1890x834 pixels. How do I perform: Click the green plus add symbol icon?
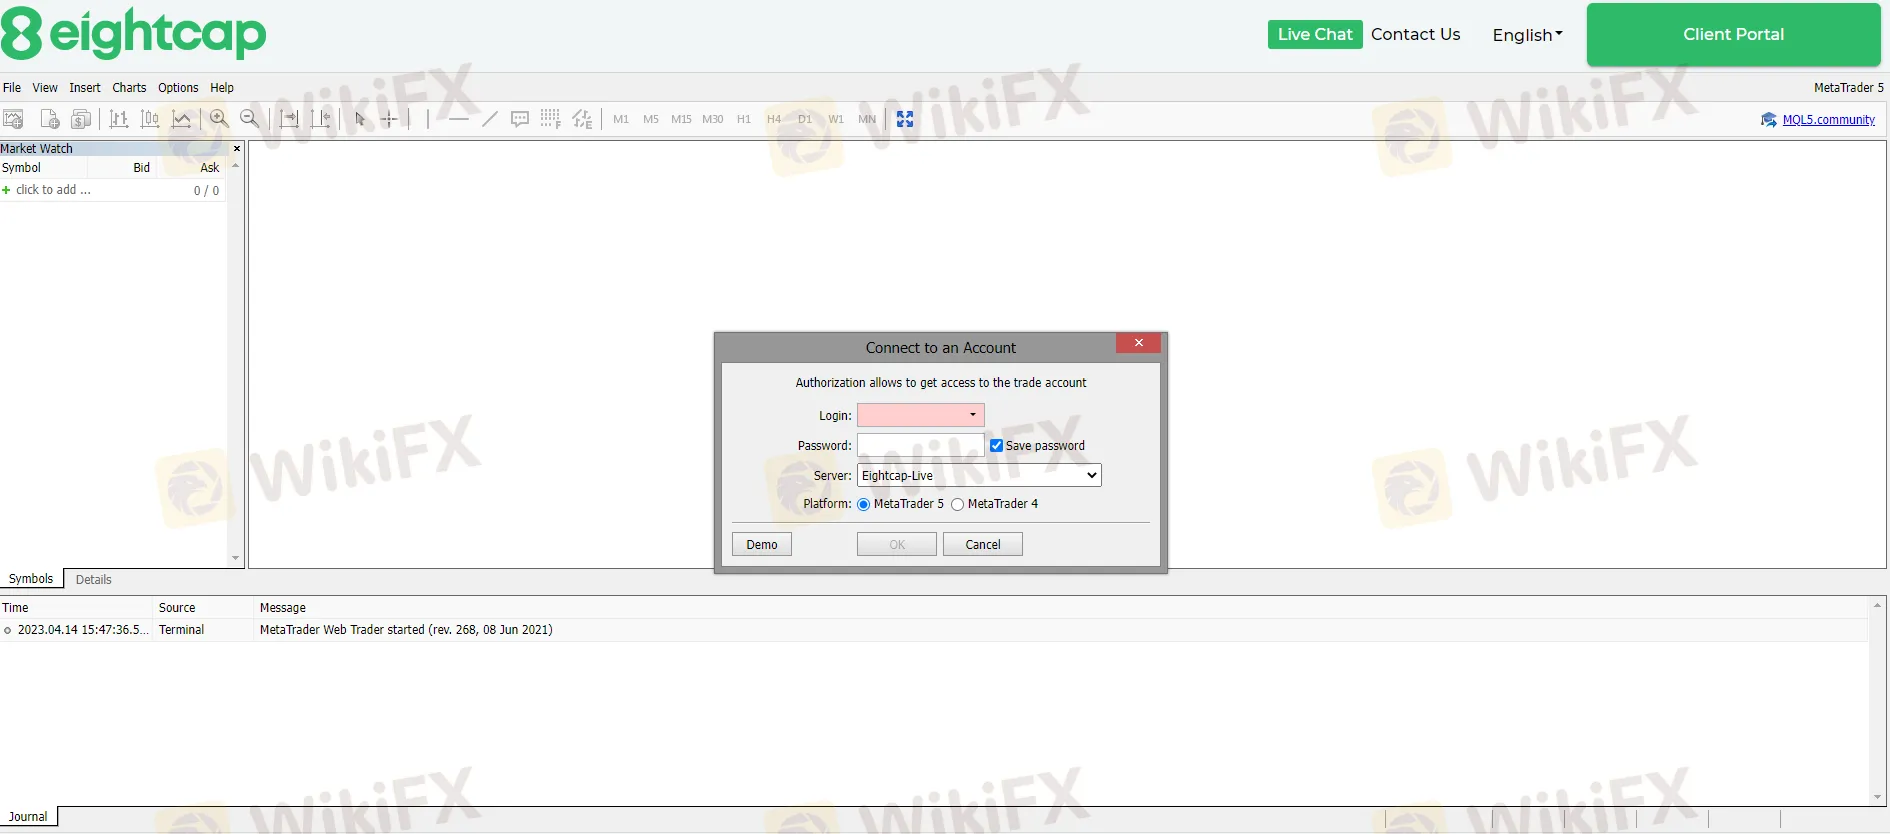[x=6, y=190]
